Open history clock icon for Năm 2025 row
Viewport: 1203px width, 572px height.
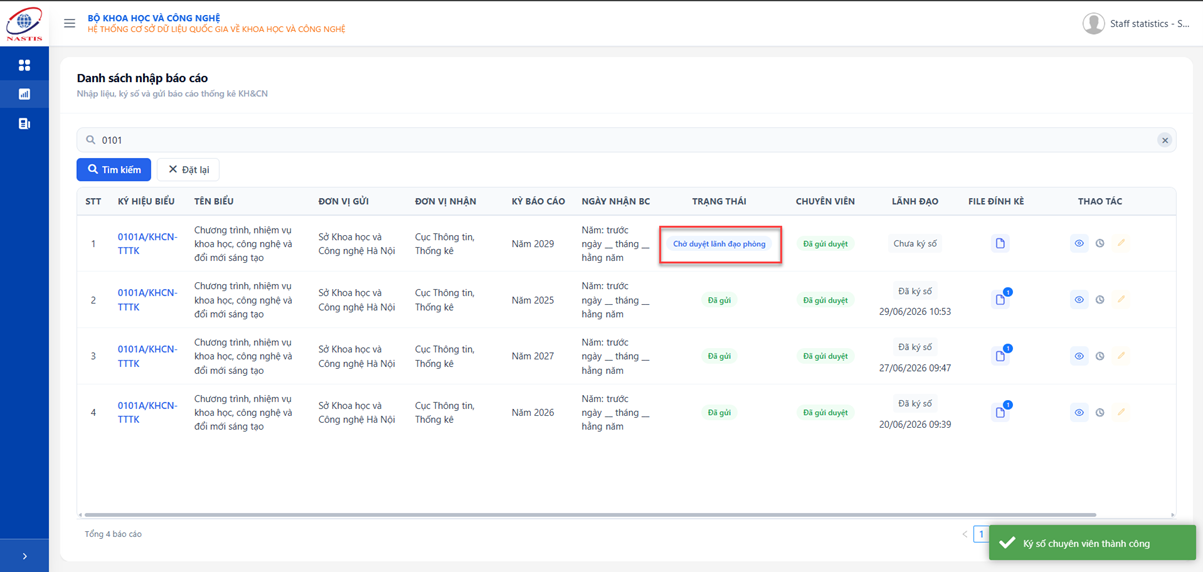pyautogui.click(x=1100, y=299)
